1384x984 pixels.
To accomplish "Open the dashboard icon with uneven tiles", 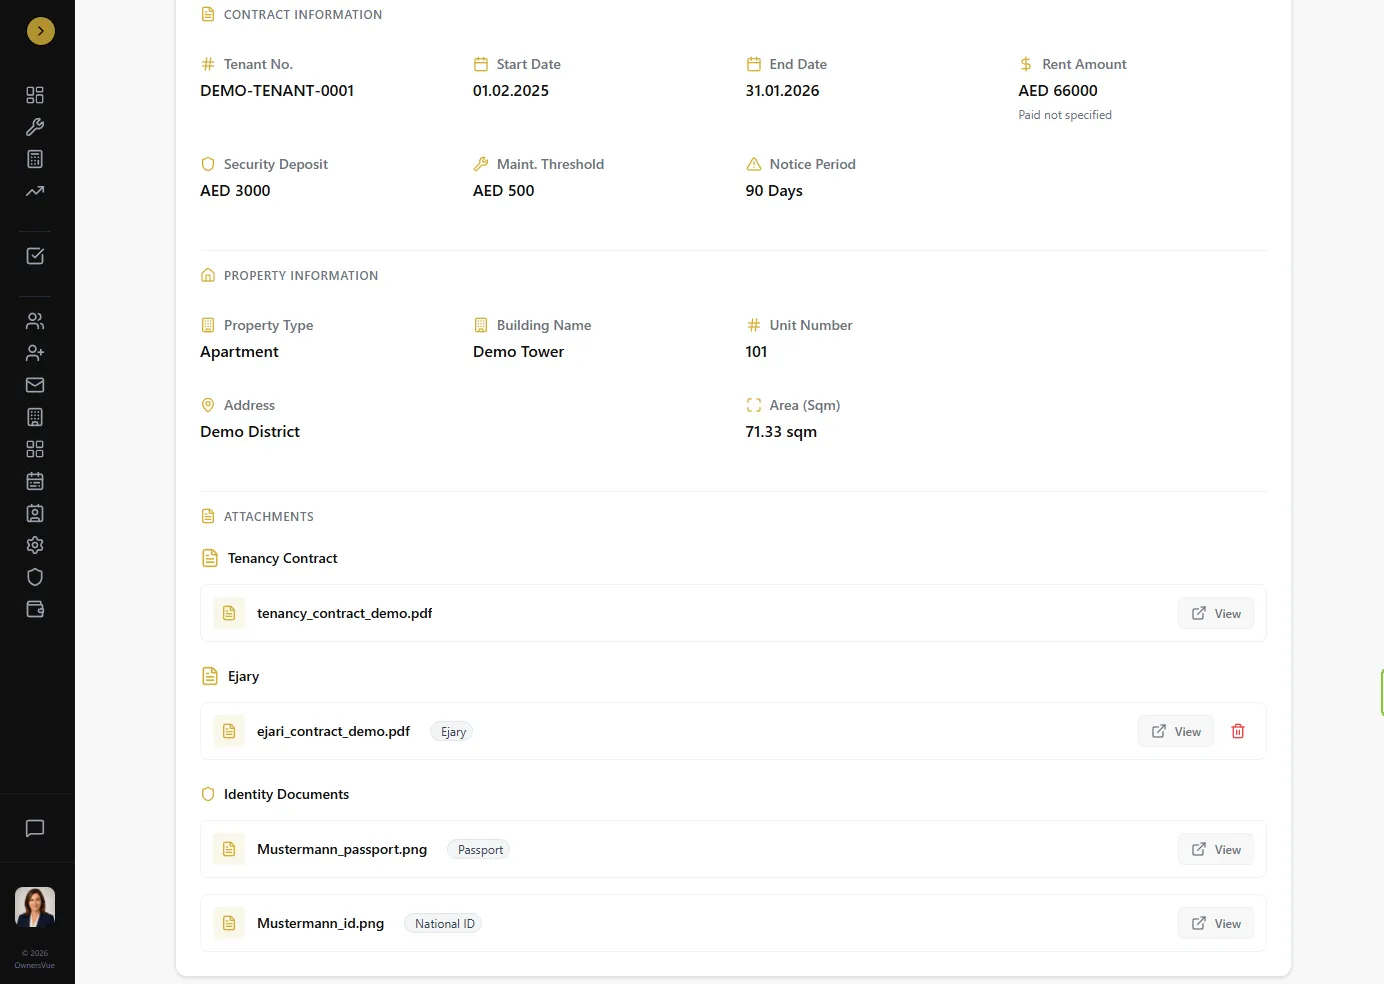I will coord(35,95).
